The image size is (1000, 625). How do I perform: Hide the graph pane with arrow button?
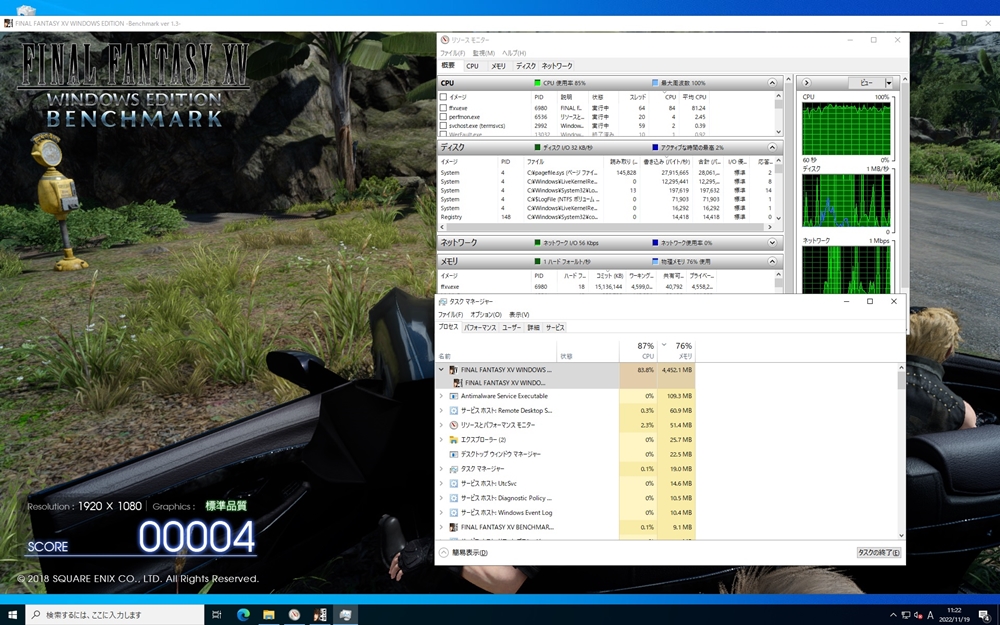pyautogui.click(x=806, y=83)
